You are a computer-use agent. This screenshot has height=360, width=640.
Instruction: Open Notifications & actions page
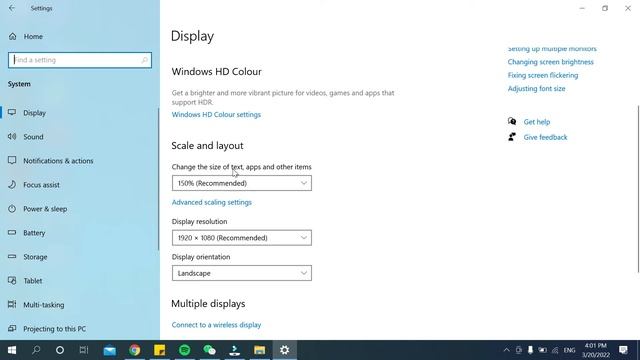(58, 161)
